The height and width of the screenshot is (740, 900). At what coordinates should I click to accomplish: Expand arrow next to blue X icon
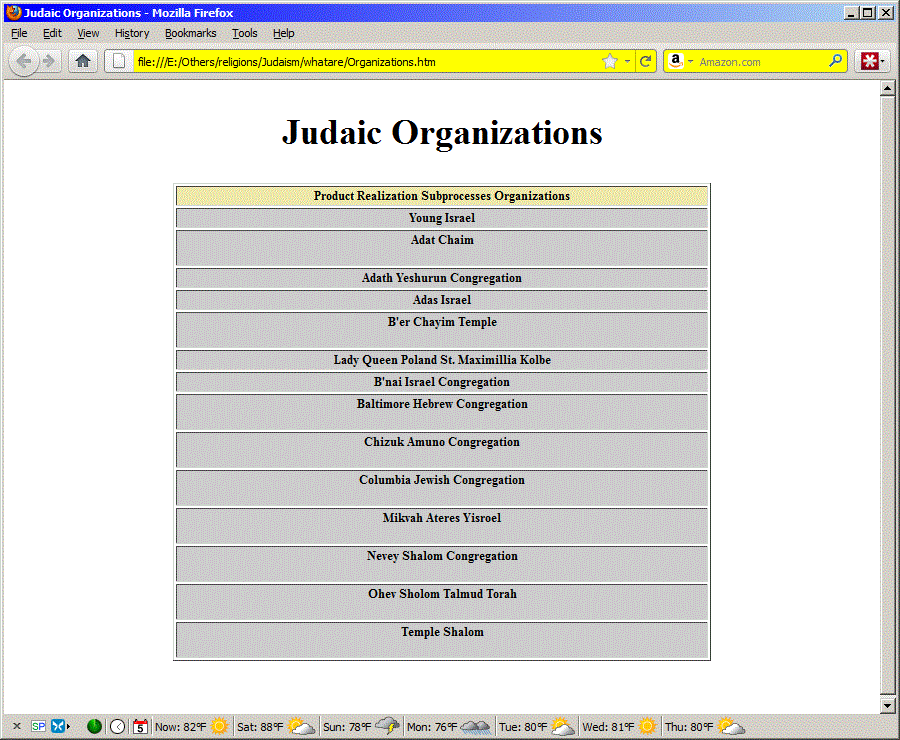click(68, 726)
